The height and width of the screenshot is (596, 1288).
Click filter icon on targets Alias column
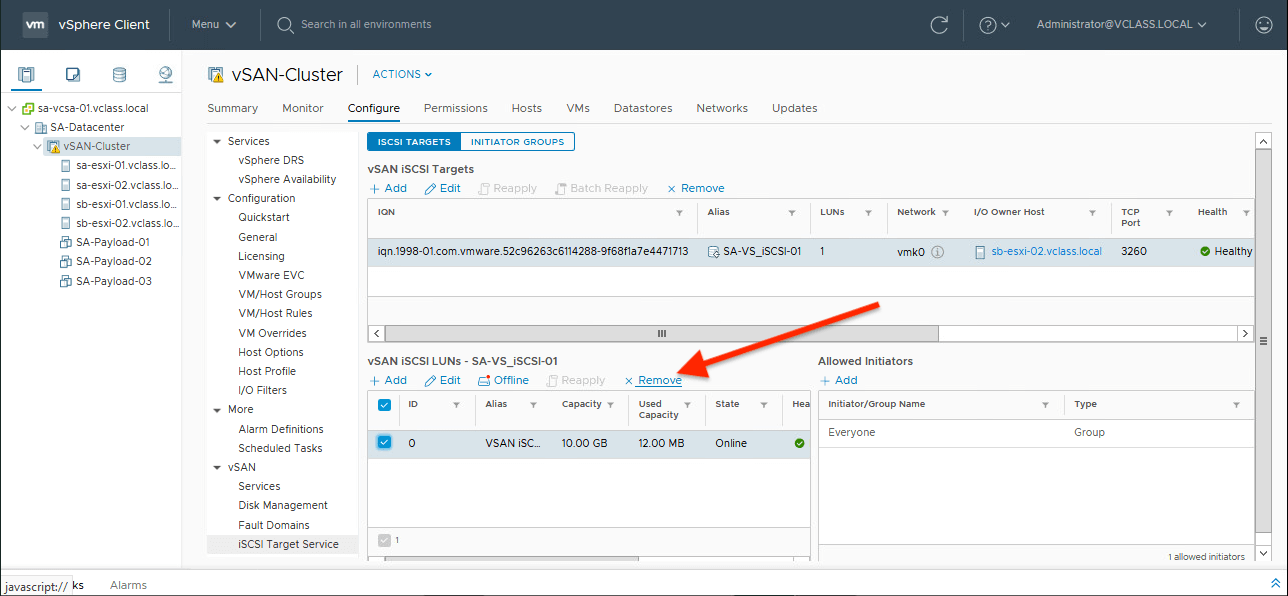pyautogui.click(x=791, y=213)
